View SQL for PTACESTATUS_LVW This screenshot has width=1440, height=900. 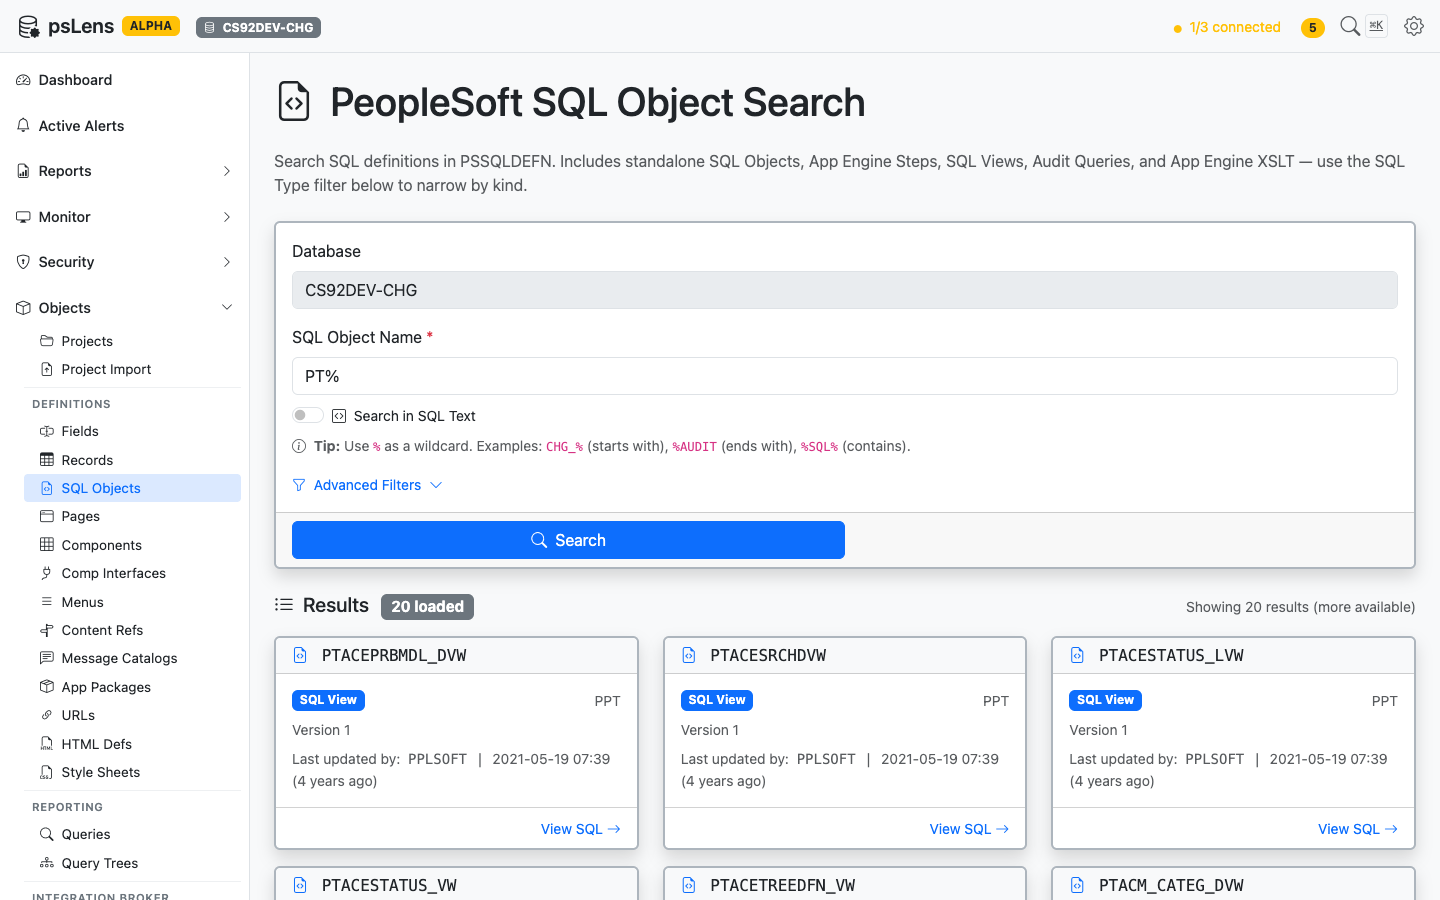(x=1358, y=829)
